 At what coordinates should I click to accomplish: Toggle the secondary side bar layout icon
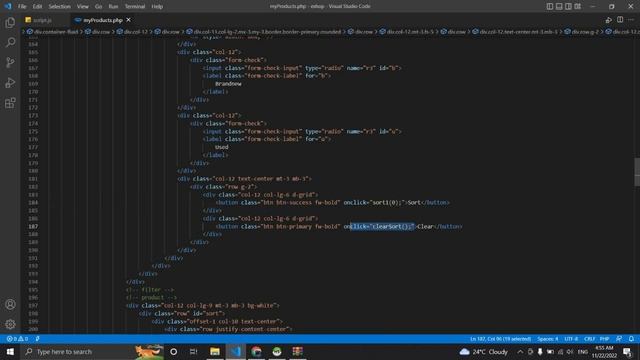click(568, 7)
